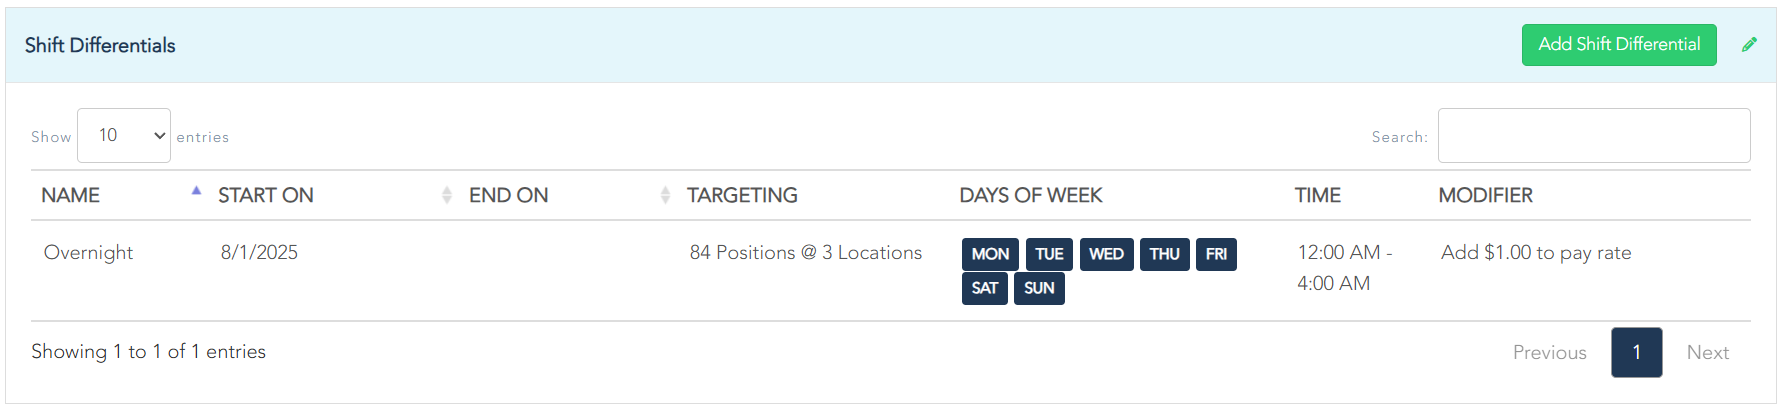The width and height of the screenshot is (1781, 406).
Task: Click the WED day badge
Action: tap(1106, 254)
